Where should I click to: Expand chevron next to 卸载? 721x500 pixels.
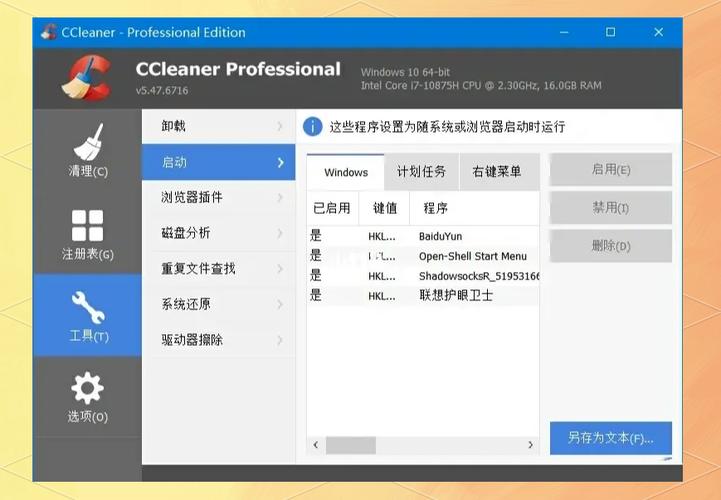280,126
